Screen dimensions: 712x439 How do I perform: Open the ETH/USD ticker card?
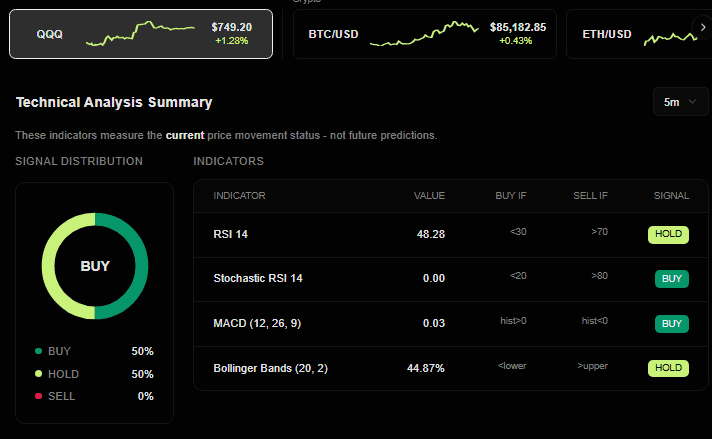point(639,34)
